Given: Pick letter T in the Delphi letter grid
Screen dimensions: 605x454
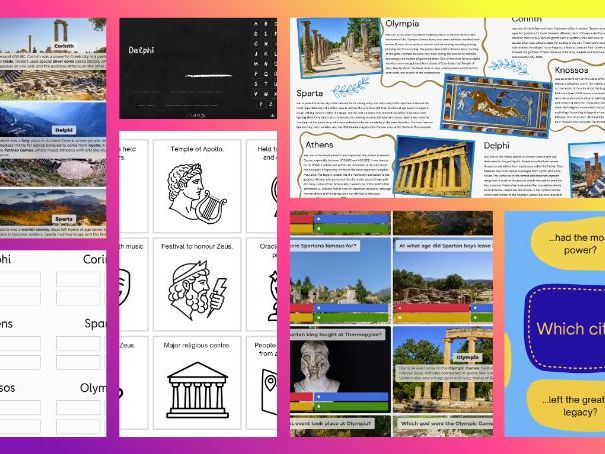Looking at the screenshot, I should pyautogui.click(x=266, y=84).
